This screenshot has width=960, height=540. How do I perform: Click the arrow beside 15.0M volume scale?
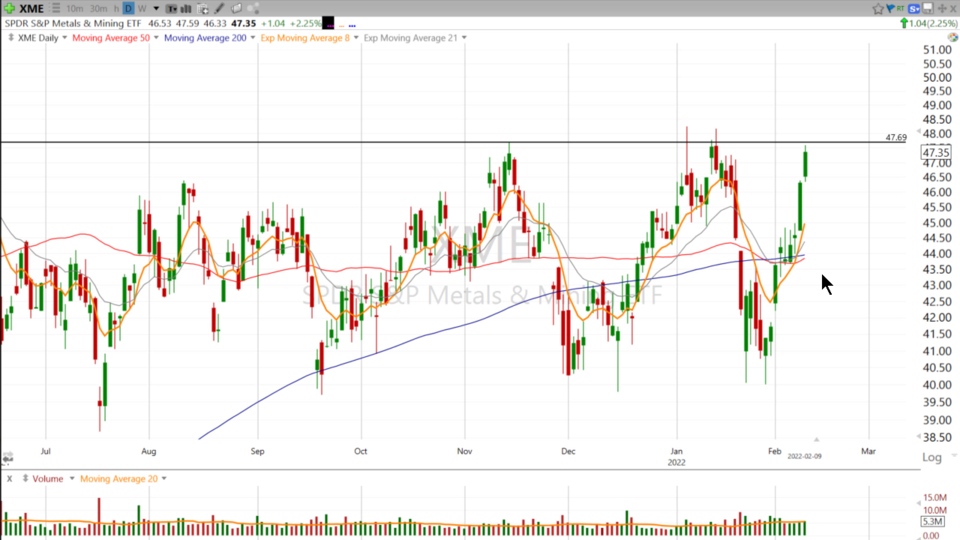(x=918, y=503)
